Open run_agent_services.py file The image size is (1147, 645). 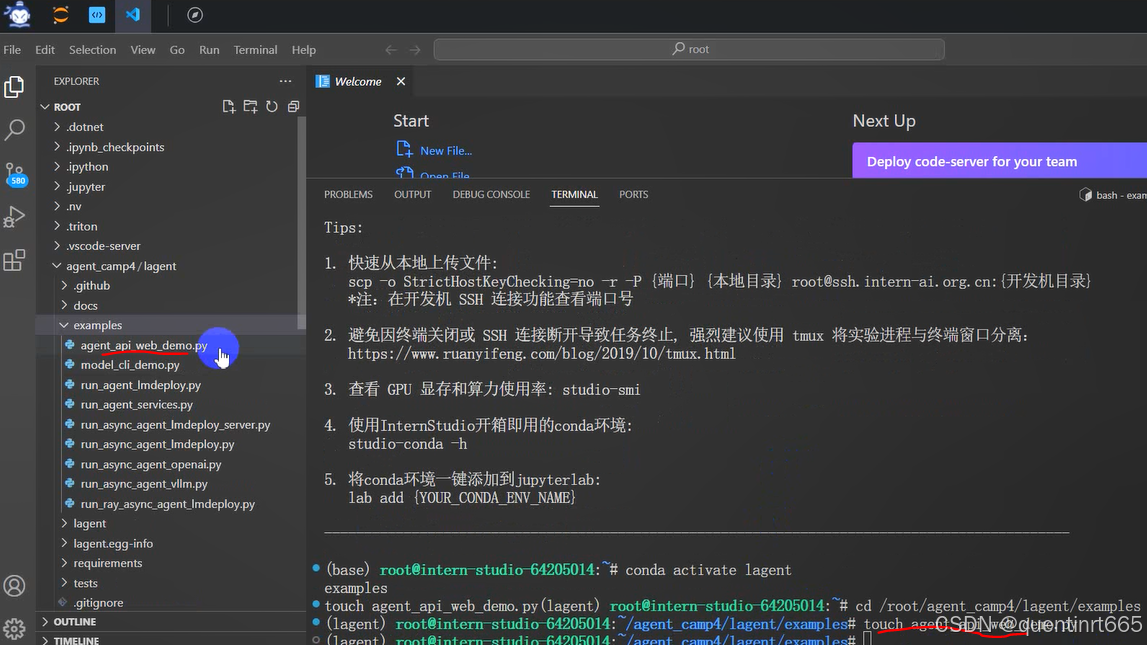(137, 404)
